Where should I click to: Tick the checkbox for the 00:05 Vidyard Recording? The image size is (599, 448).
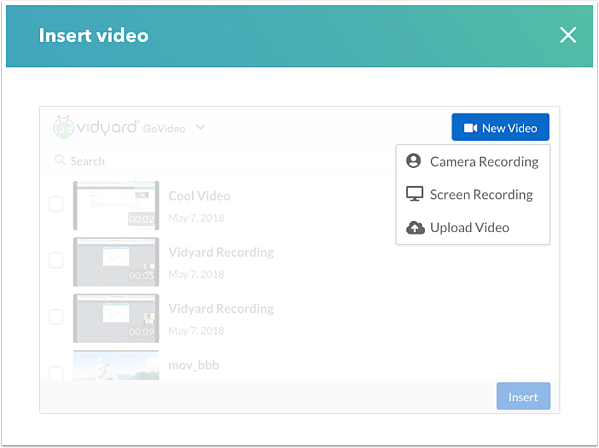tap(56, 260)
